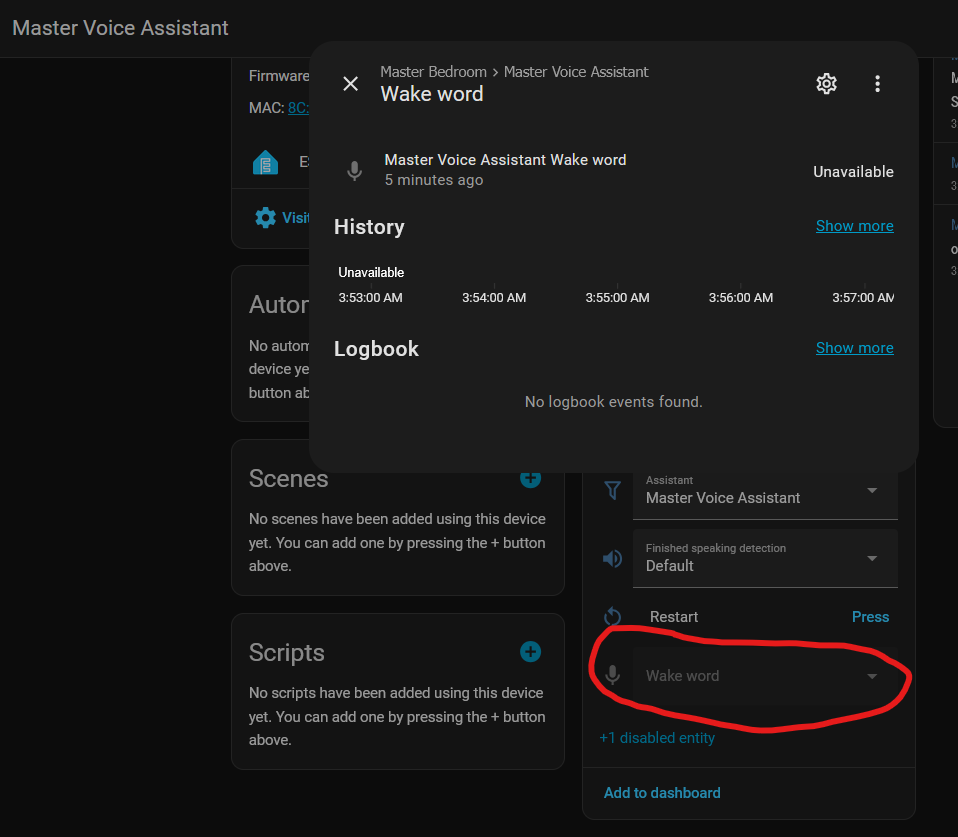The height and width of the screenshot is (837, 958).
Task: Click the MAC address link
Action: point(298,108)
